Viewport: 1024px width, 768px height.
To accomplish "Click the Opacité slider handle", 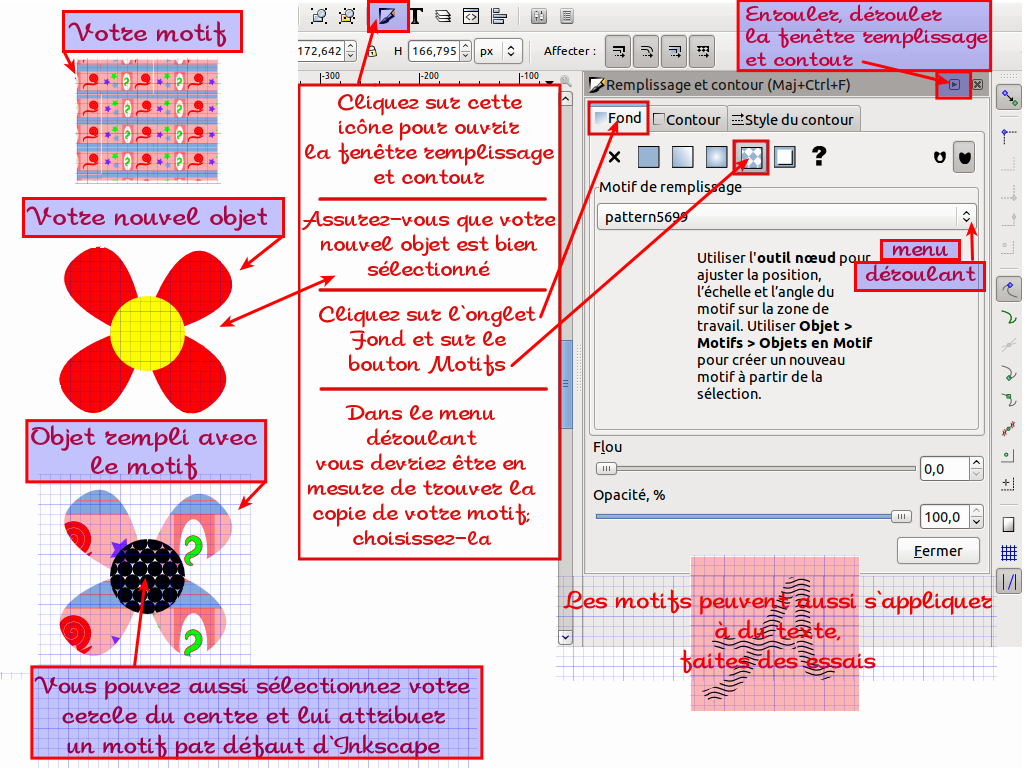I will pos(901,517).
